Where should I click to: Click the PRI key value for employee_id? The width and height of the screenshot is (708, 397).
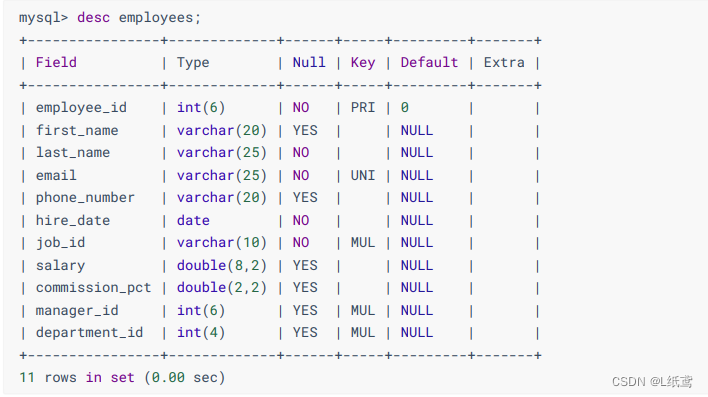click(363, 107)
